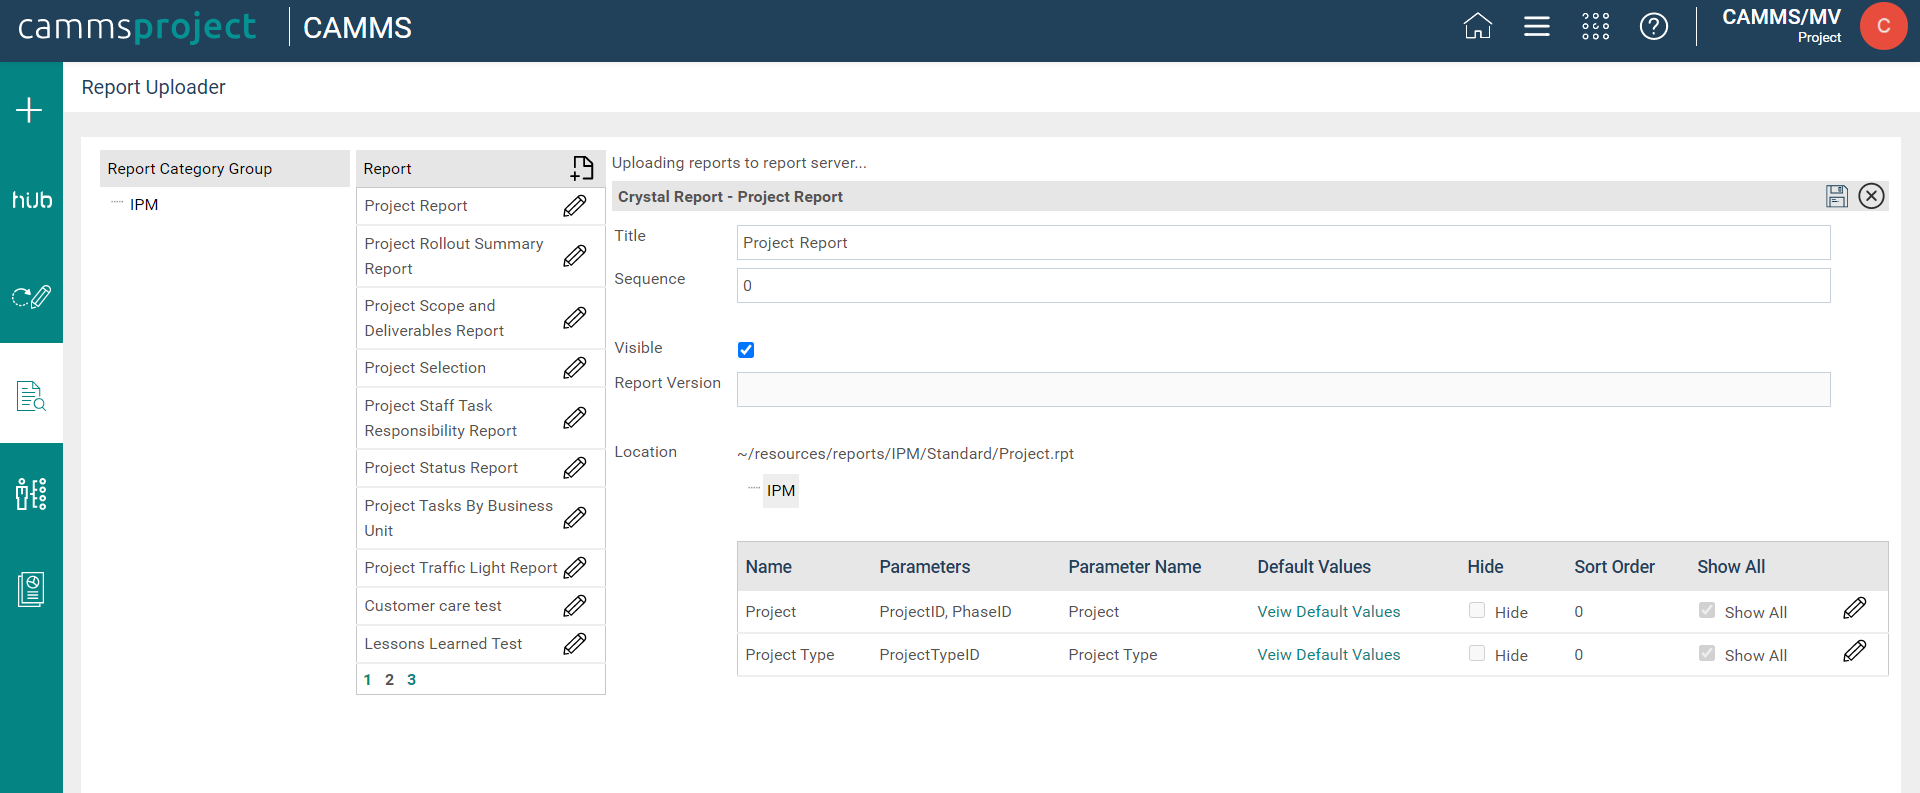
Task: Click the cammsproject logo
Action: [x=137, y=27]
